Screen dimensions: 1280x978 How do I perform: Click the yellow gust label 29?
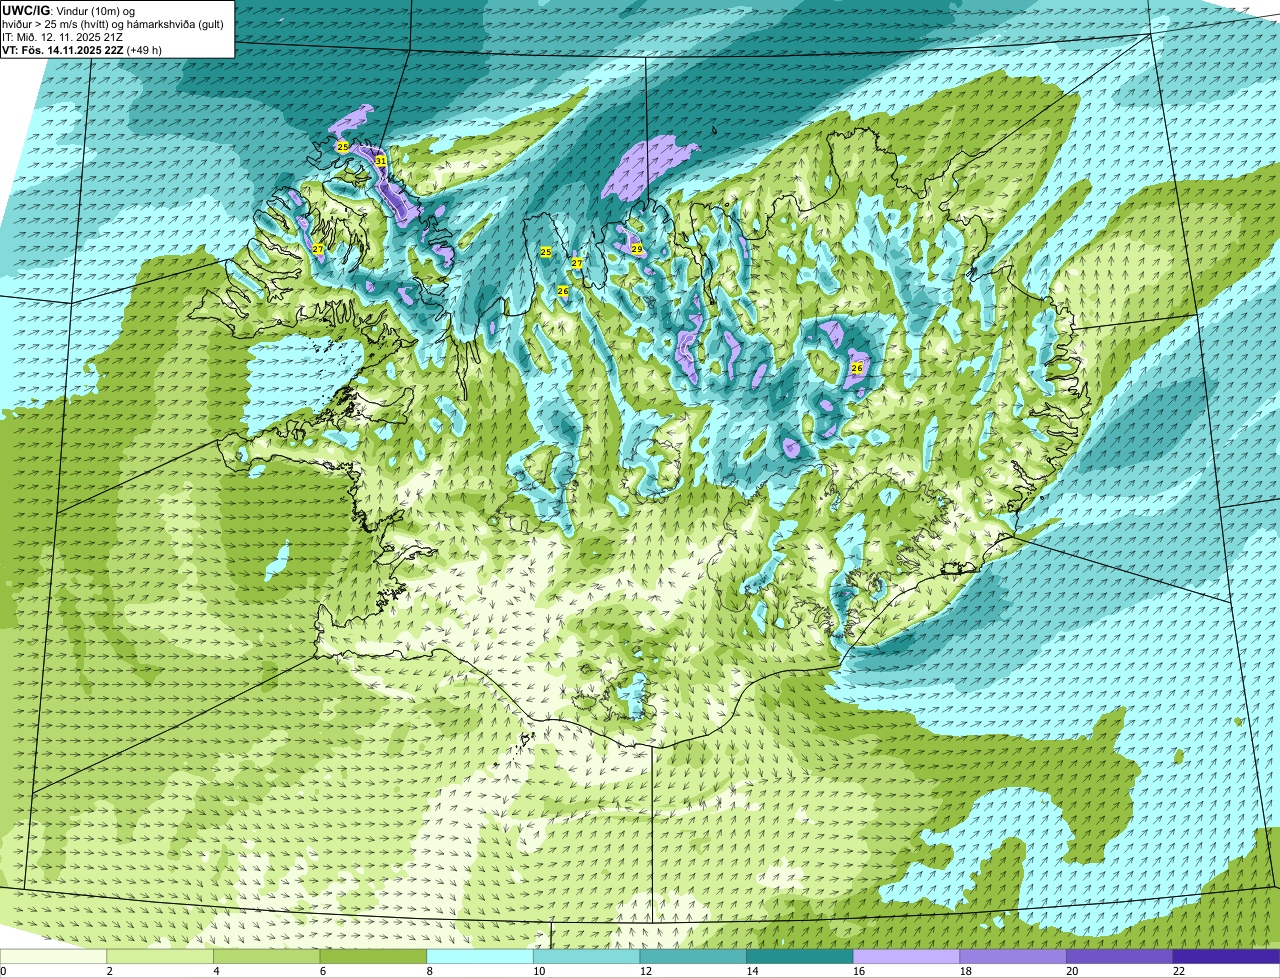pyautogui.click(x=636, y=249)
